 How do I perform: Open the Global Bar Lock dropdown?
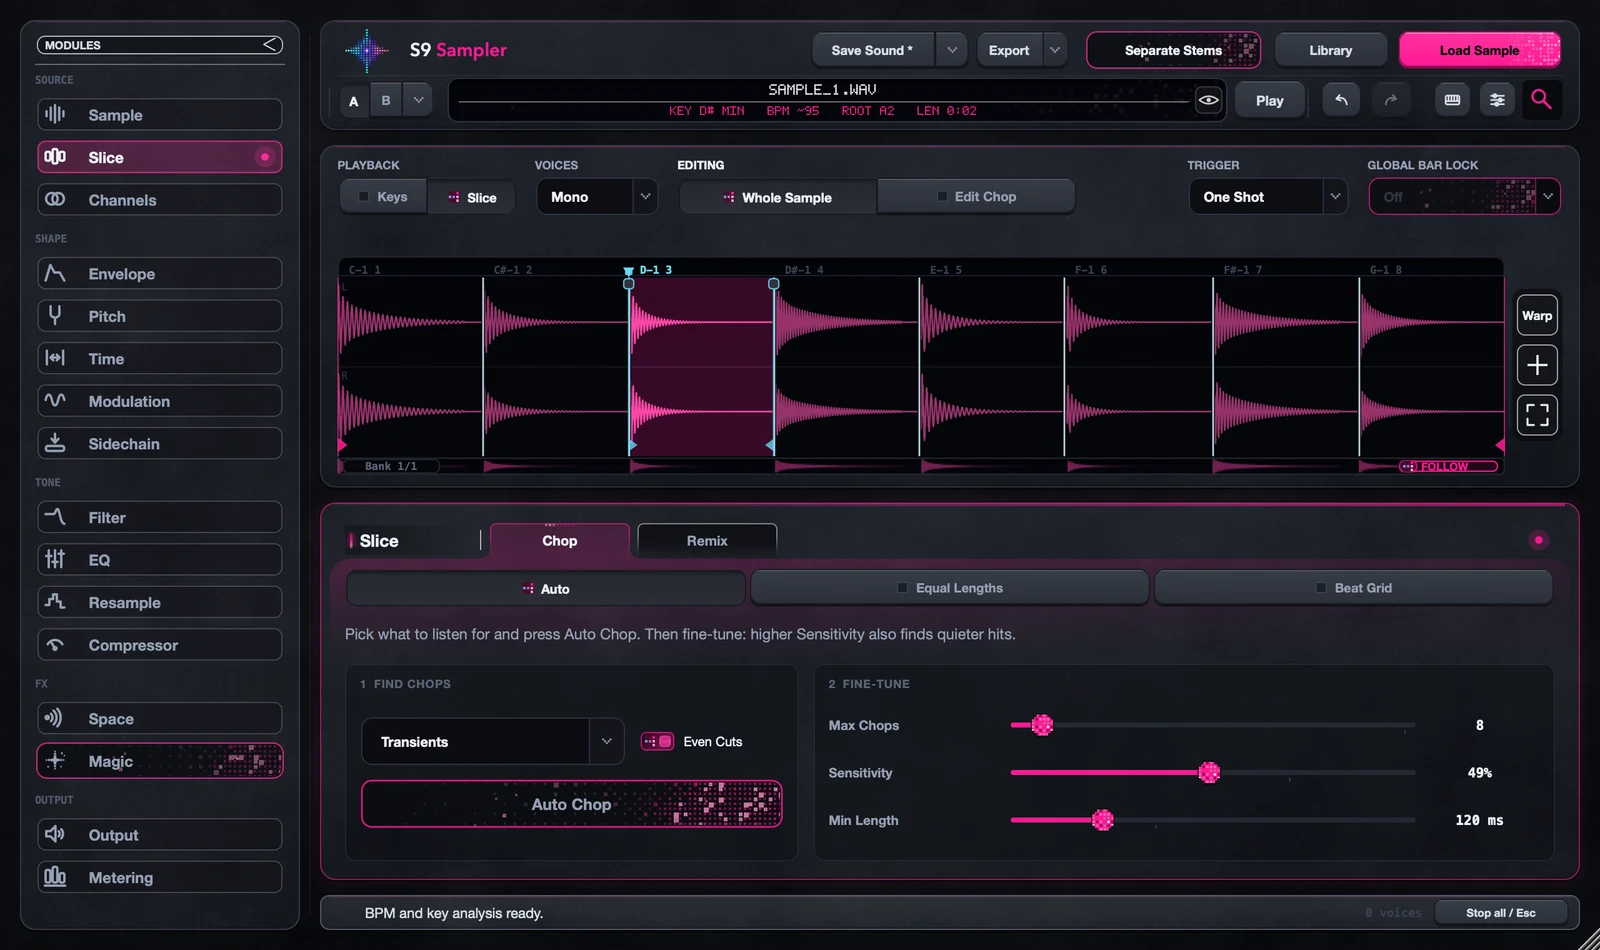tap(1464, 197)
